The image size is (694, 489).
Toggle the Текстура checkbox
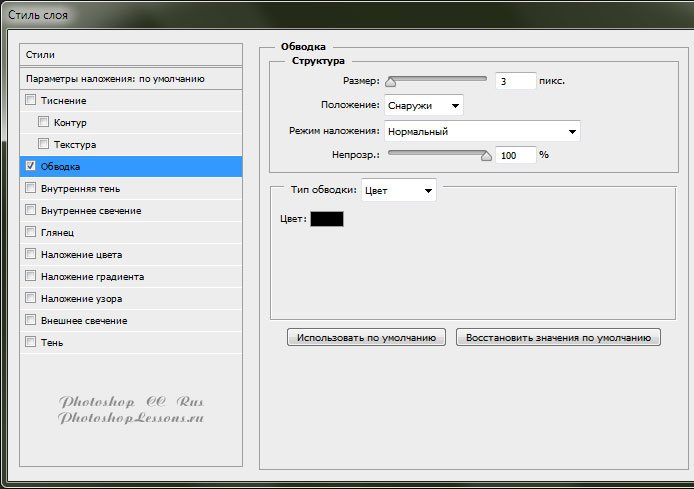(44, 144)
